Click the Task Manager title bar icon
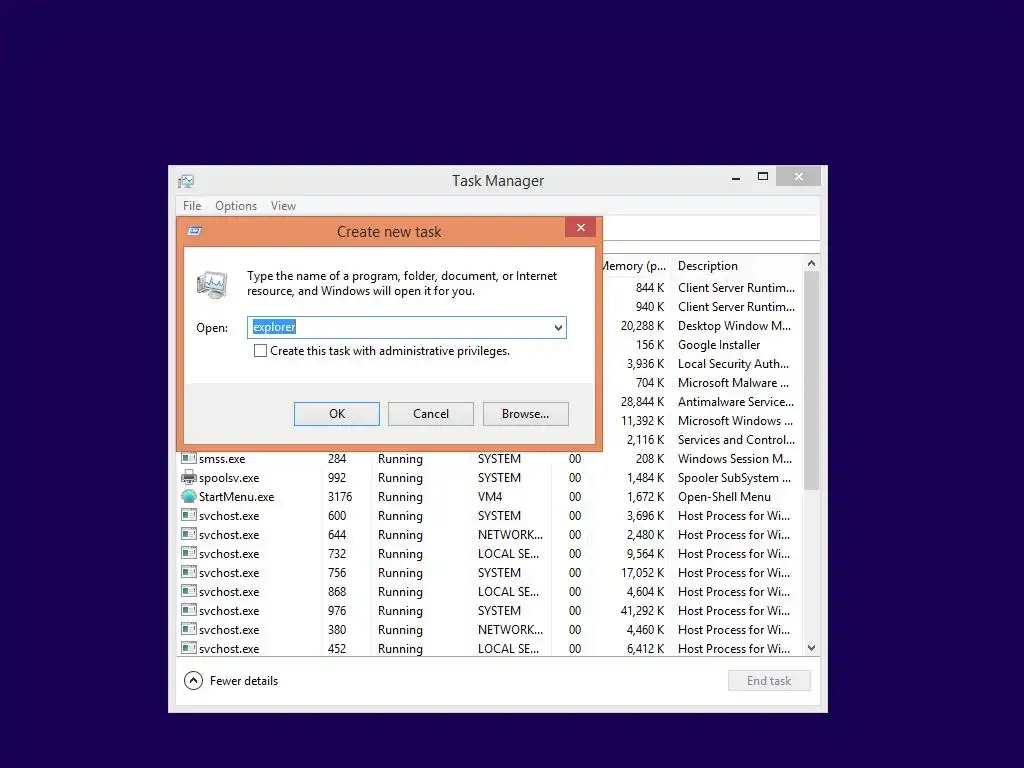Image resolution: width=1024 pixels, height=768 pixels. (186, 181)
